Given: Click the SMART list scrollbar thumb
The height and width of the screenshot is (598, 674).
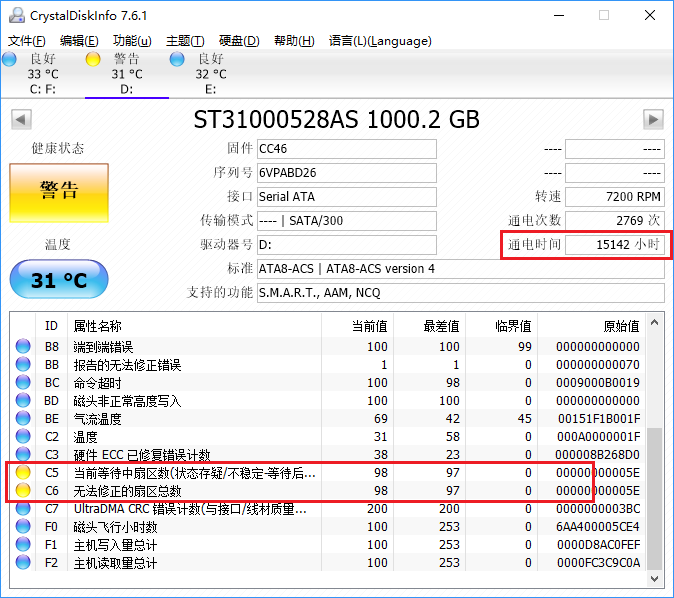Looking at the screenshot, I should point(655,499).
